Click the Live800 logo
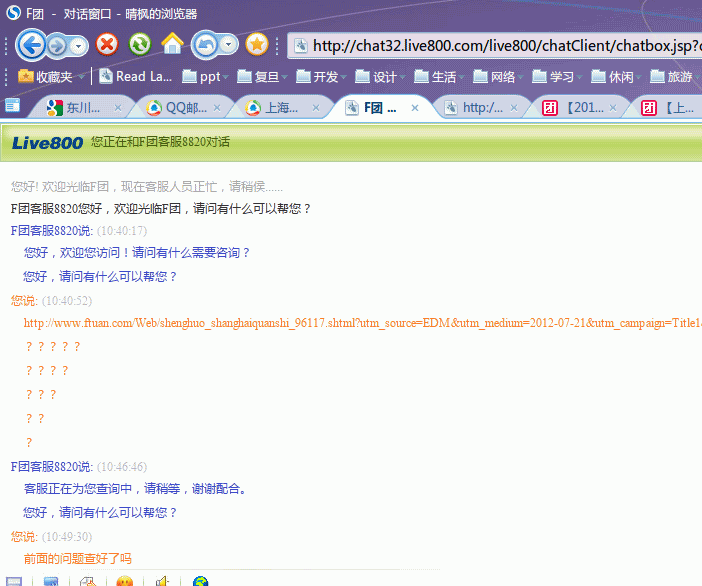This screenshot has height=586, width=702. pyautogui.click(x=47, y=143)
